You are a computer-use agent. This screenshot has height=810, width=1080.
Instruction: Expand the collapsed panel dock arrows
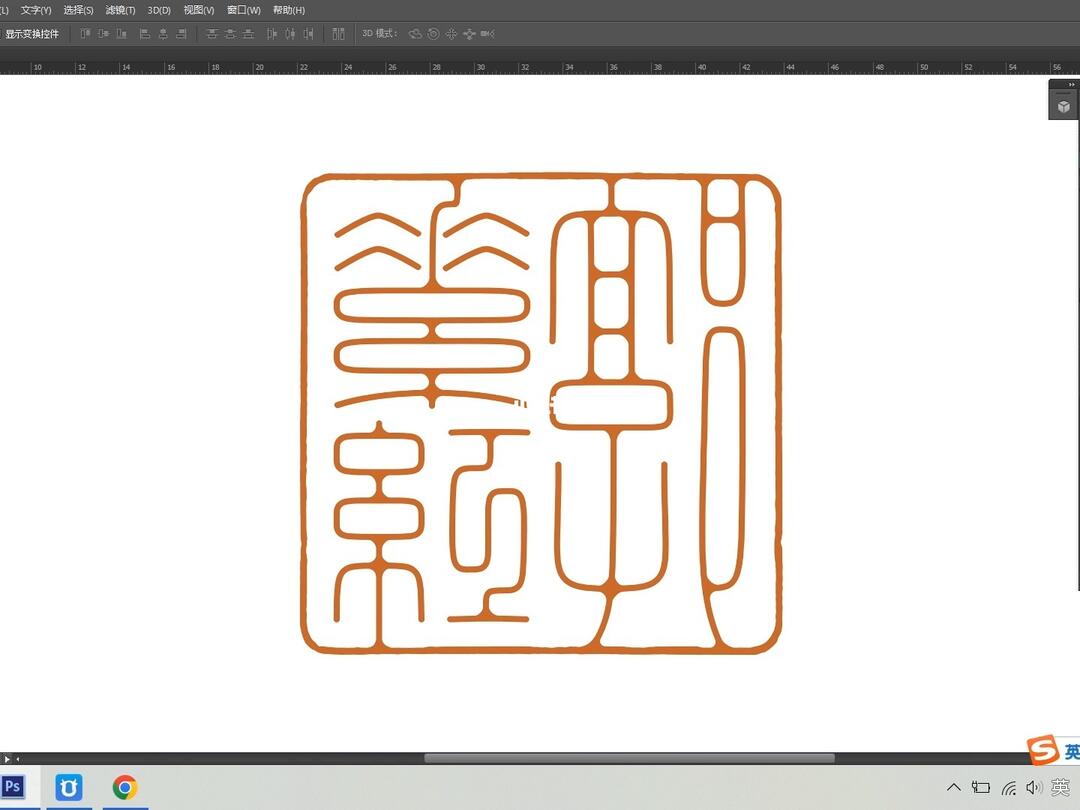point(1071,85)
